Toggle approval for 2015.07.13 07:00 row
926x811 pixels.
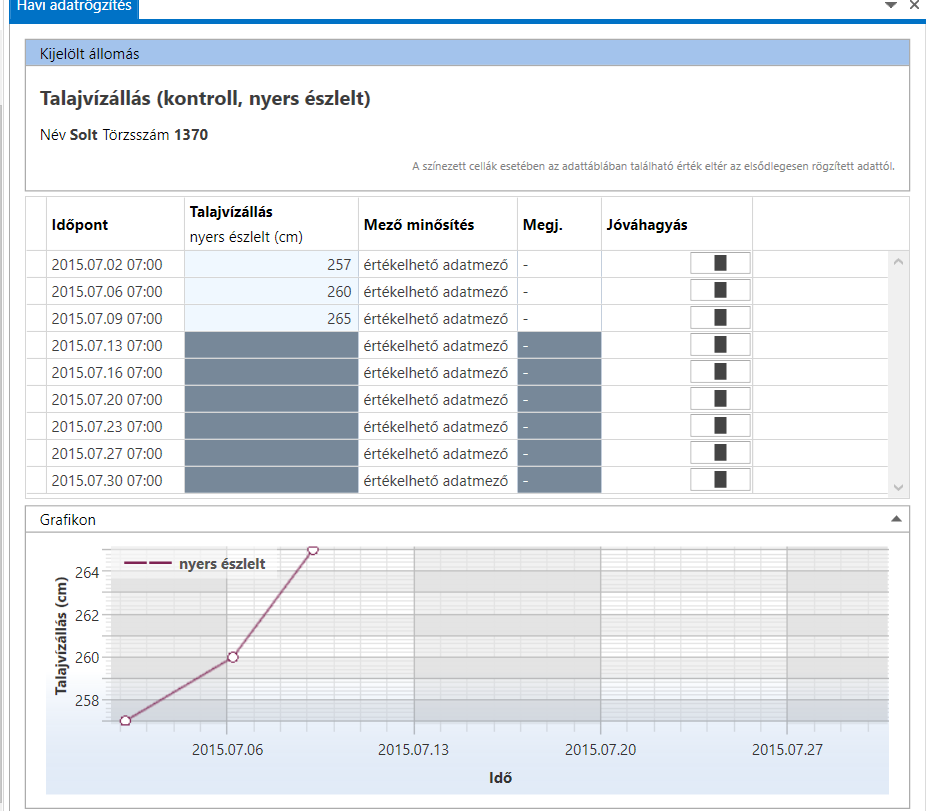pyautogui.click(x=720, y=345)
